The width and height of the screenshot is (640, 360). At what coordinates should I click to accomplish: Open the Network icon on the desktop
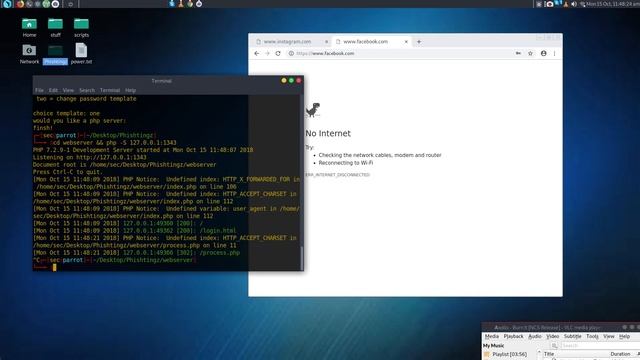(29, 54)
